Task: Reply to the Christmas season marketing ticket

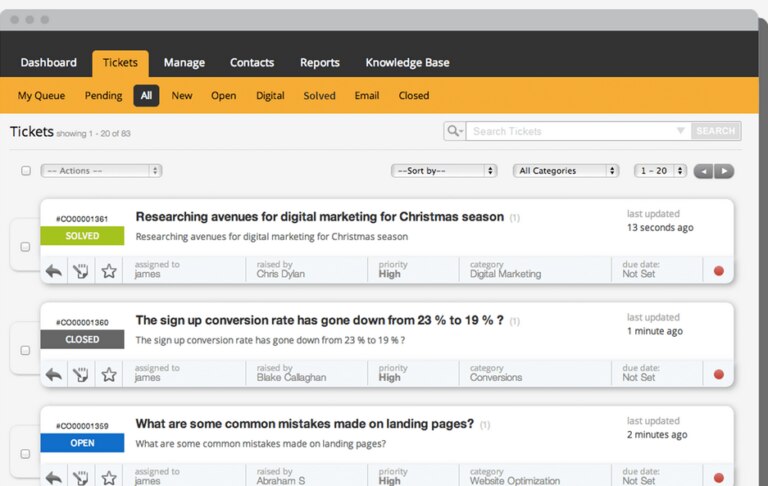Action: [54, 271]
